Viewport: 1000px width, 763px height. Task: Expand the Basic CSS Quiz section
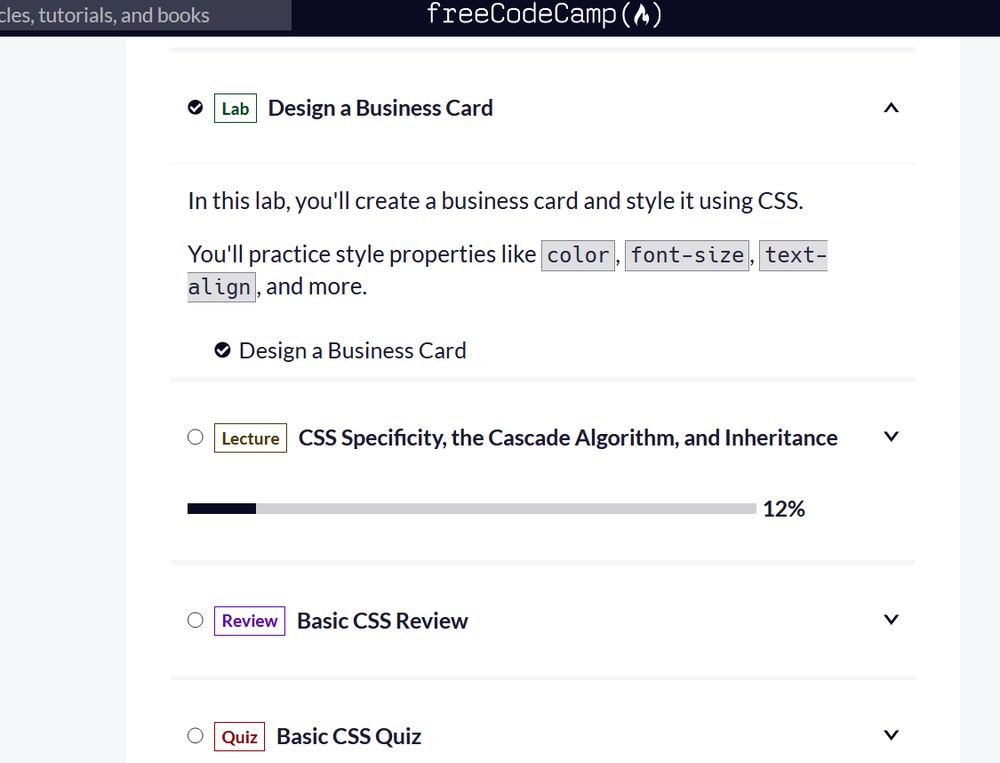point(890,734)
